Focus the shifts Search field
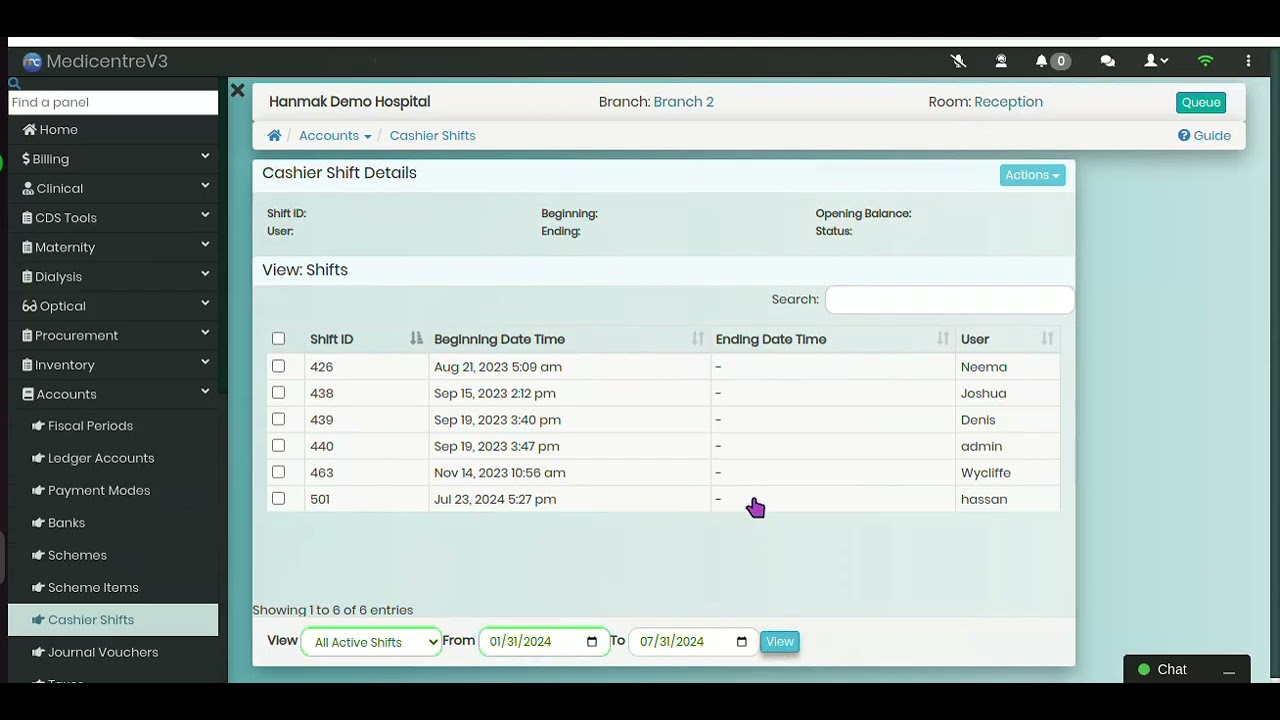 coord(949,299)
